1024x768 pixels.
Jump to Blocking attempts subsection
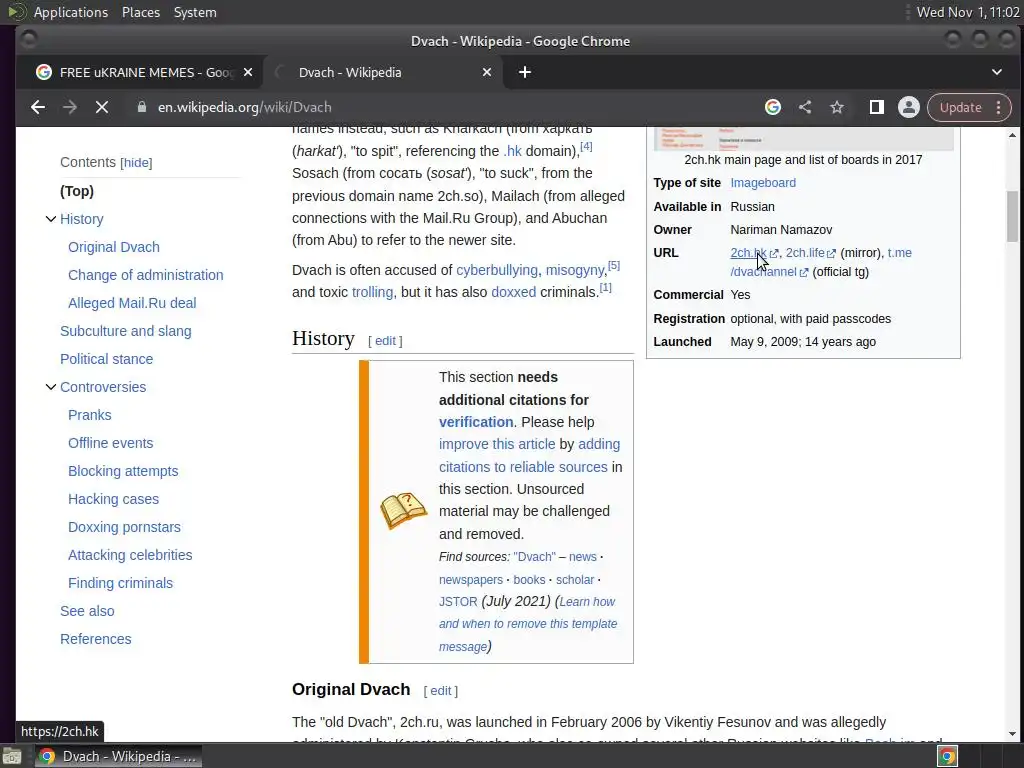(123, 471)
